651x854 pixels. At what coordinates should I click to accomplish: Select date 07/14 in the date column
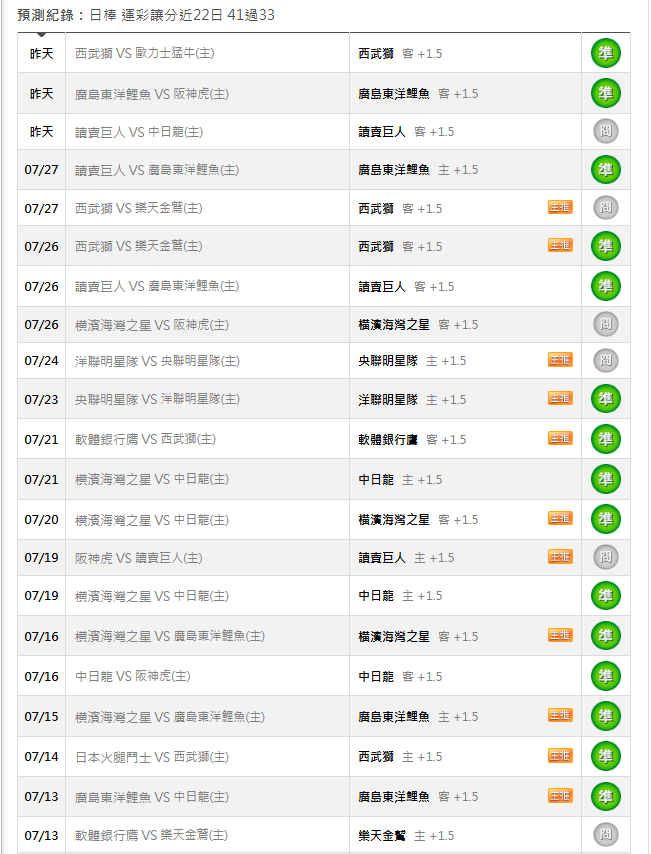41,757
